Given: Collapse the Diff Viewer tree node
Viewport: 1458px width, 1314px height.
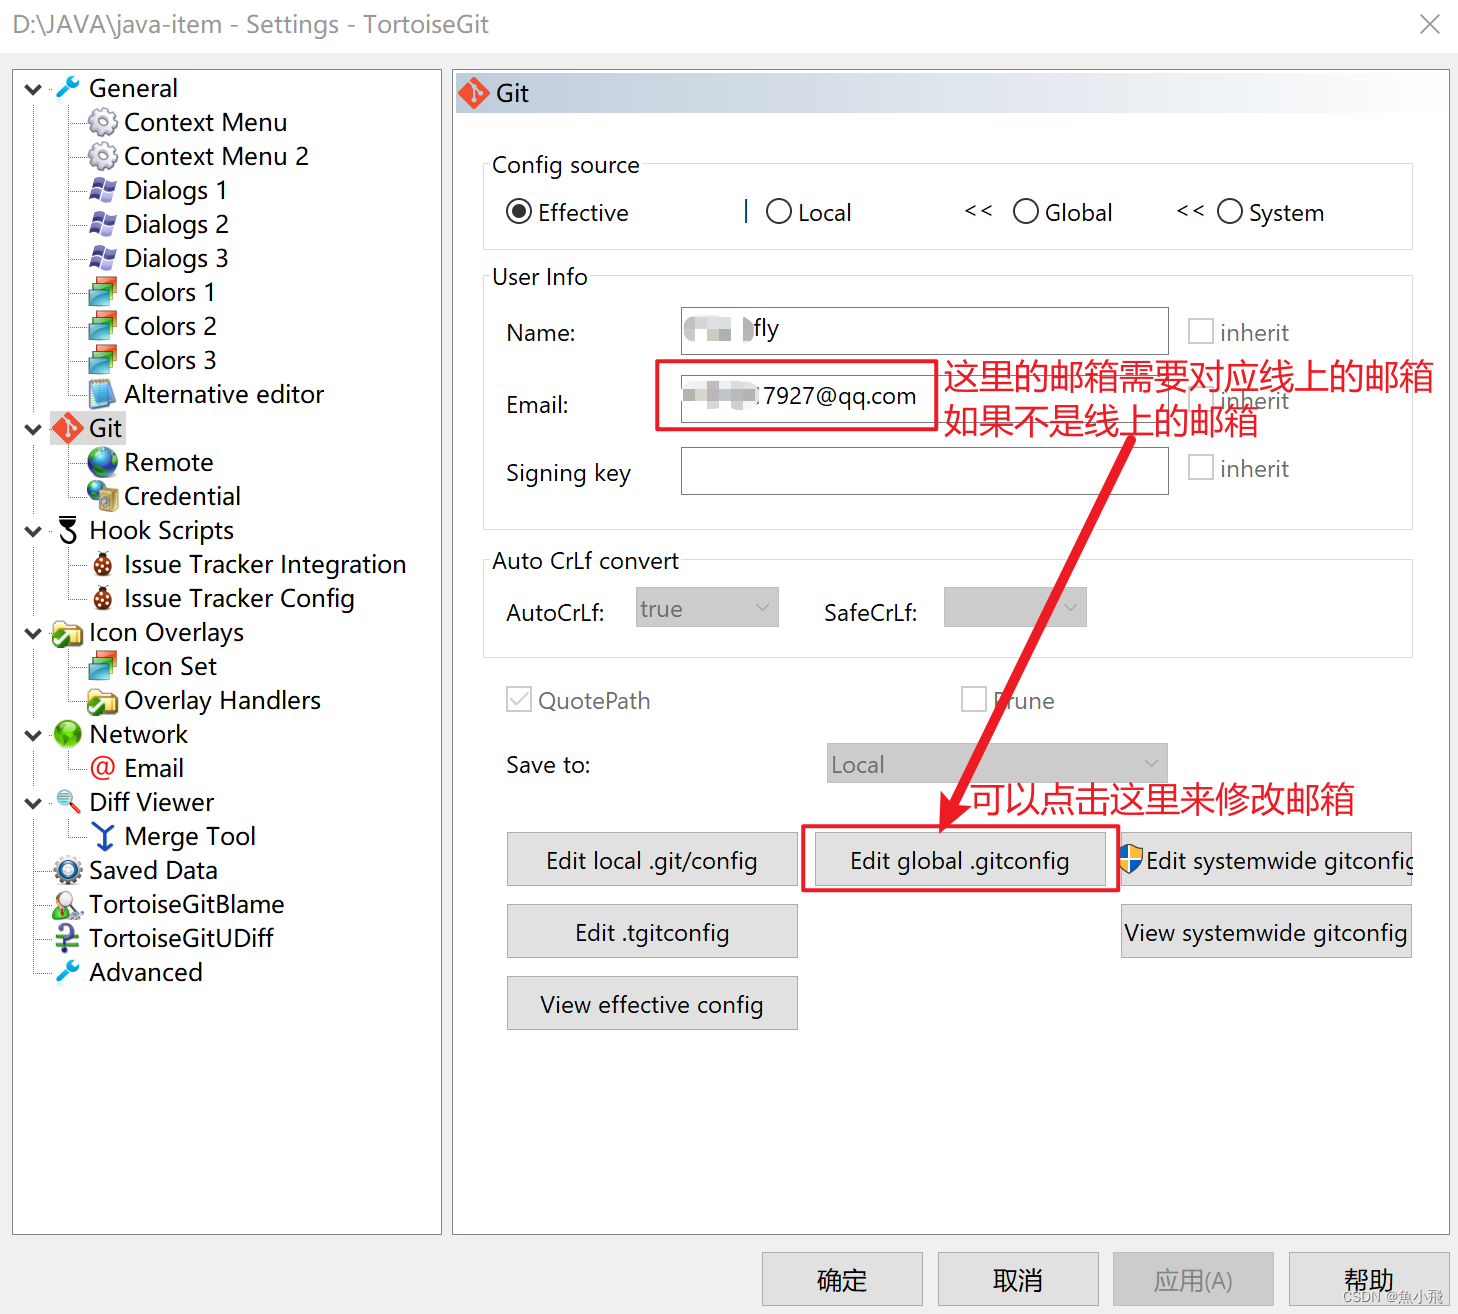Looking at the screenshot, I should 33,803.
